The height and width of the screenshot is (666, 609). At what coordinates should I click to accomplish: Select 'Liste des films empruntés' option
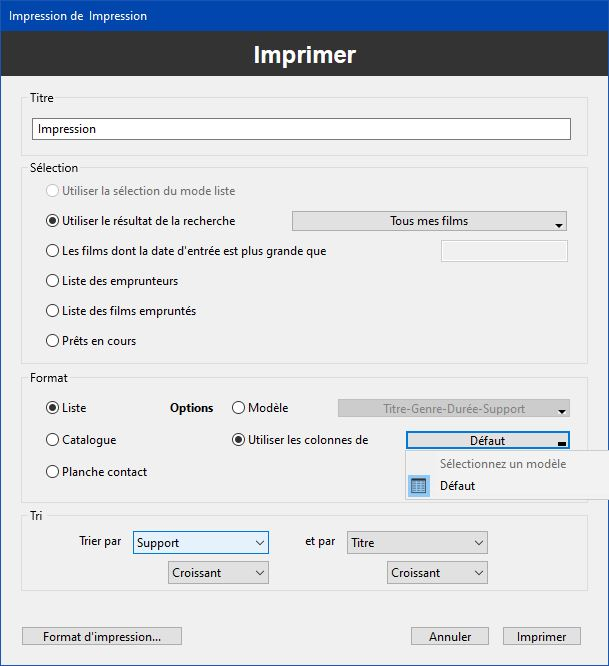(53, 311)
